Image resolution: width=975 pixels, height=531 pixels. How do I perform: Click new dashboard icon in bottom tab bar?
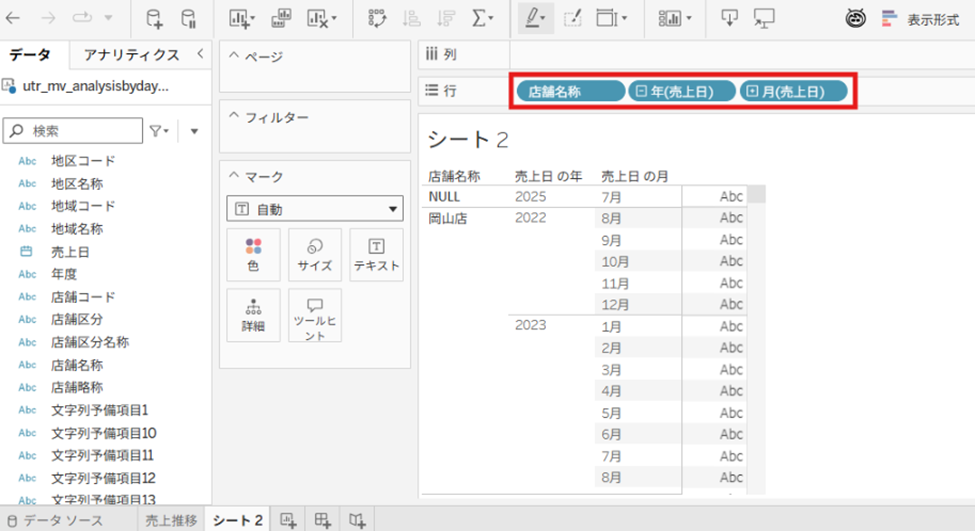322,520
